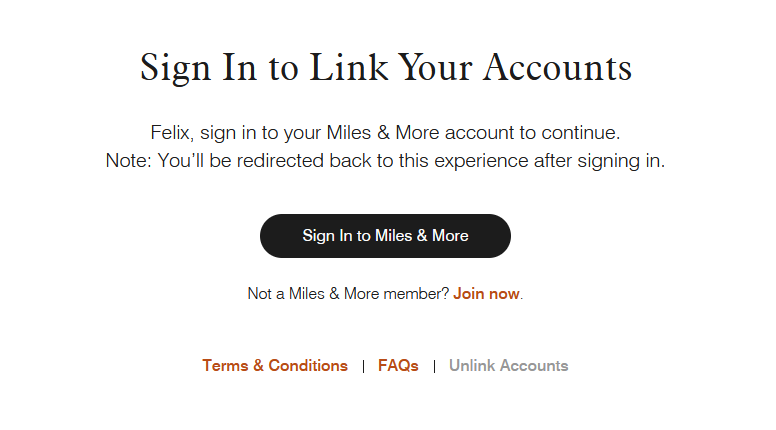Click the 'Sign In to Link Your Accounts' heading
The width and height of the screenshot is (776, 430).
[x=386, y=68]
